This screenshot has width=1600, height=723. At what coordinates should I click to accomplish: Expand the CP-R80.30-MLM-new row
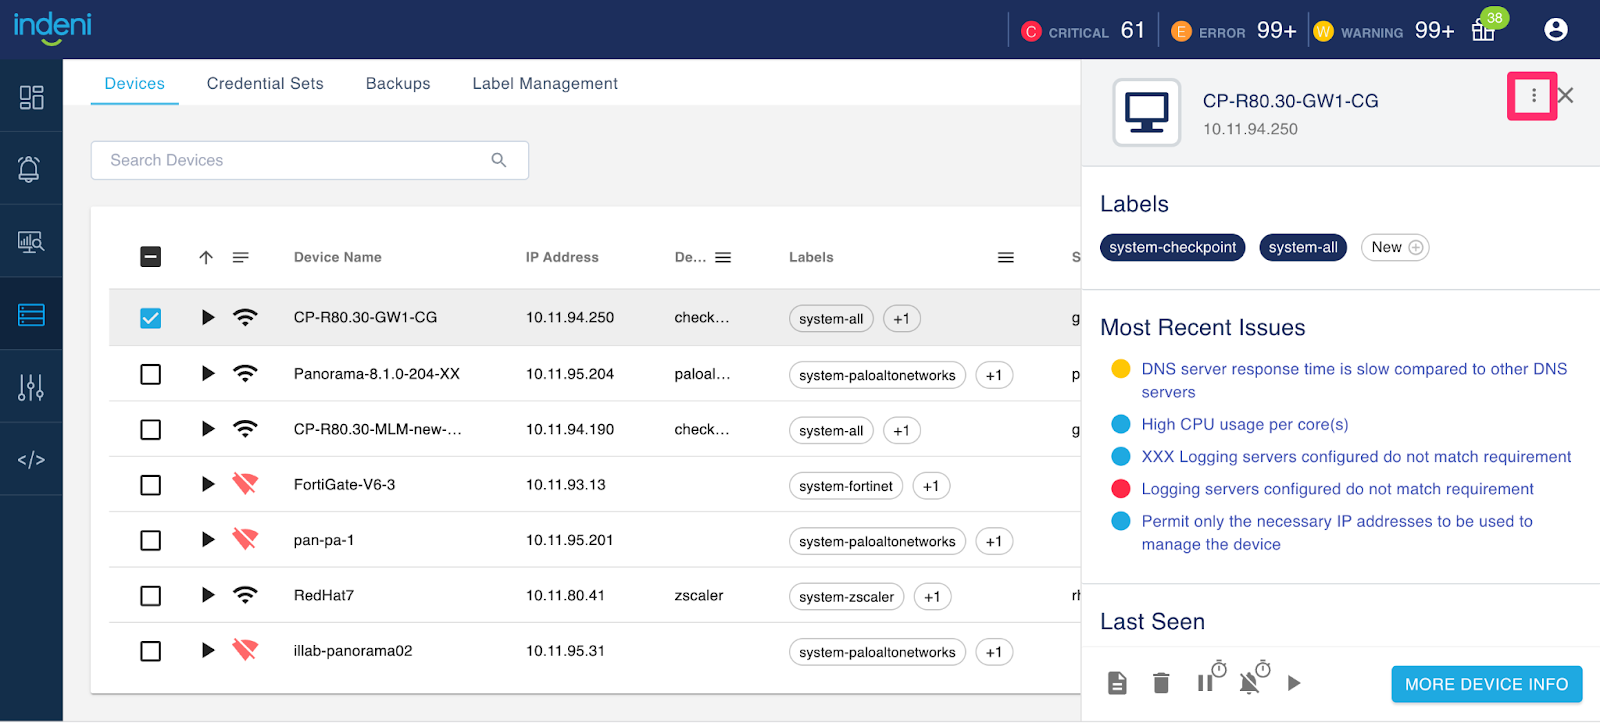(208, 428)
